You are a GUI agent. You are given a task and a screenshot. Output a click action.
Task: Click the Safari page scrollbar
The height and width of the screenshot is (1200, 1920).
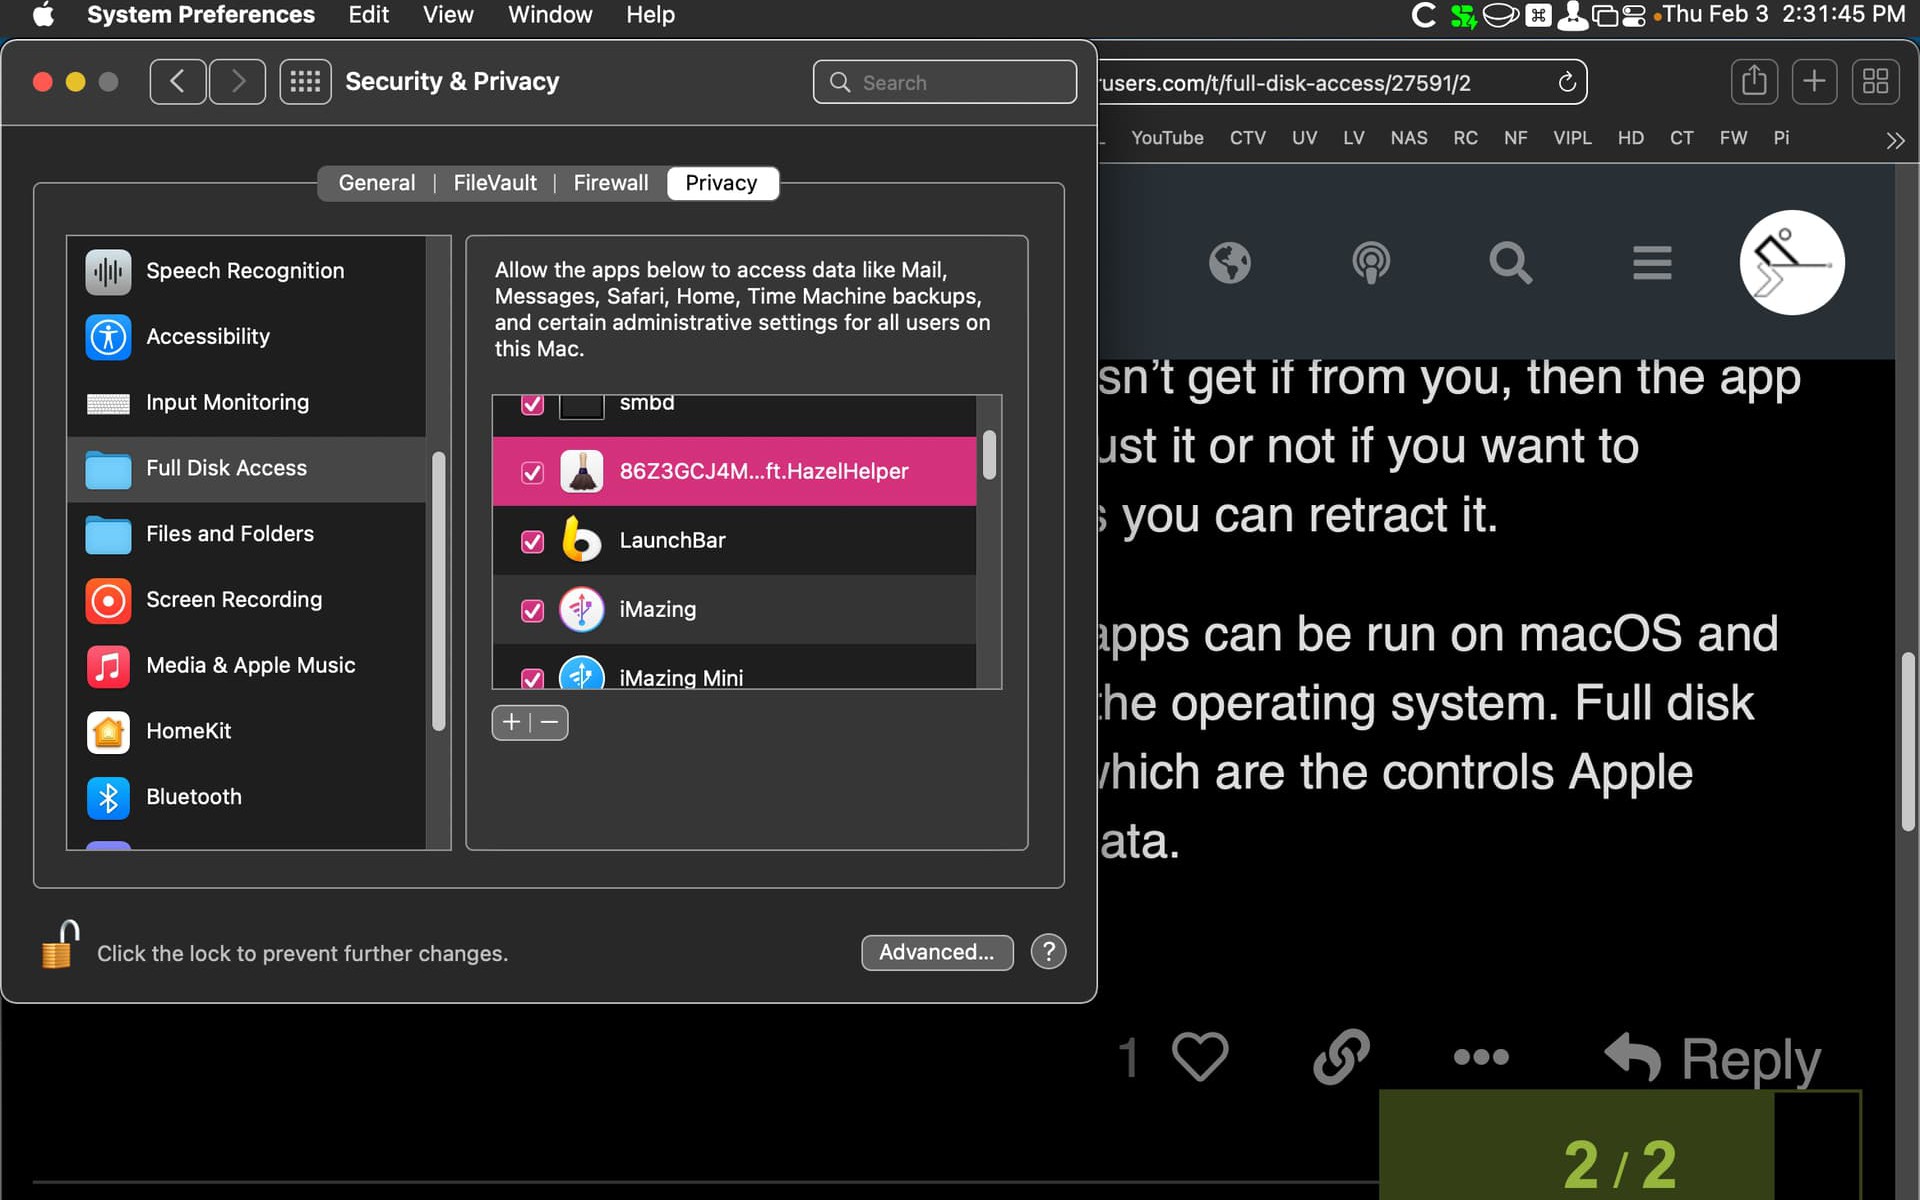click(x=1908, y=742)
